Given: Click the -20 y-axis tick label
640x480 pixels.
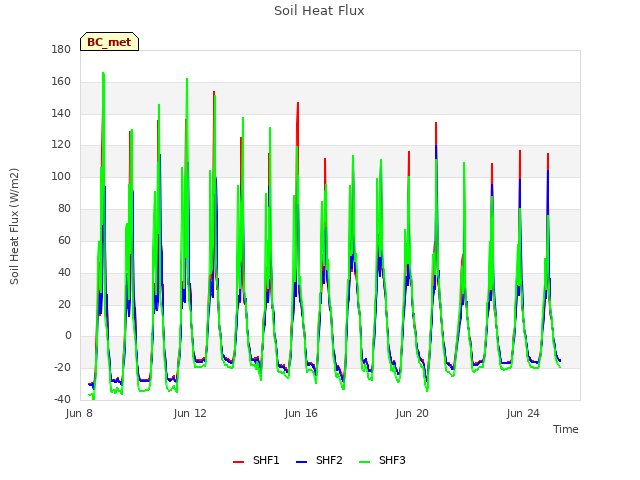Looking at the screenshot, I should [62, 367].
